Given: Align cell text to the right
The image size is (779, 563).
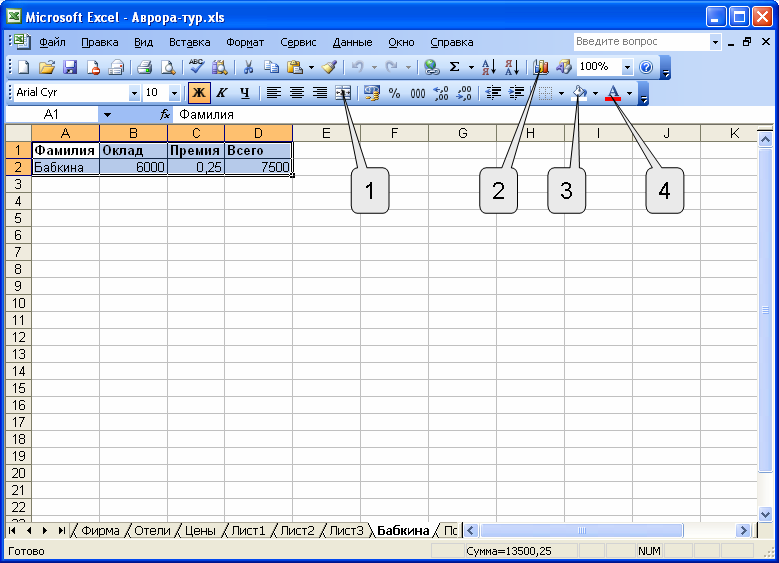Looking at the screenshot, I should [x=320, y=92].
